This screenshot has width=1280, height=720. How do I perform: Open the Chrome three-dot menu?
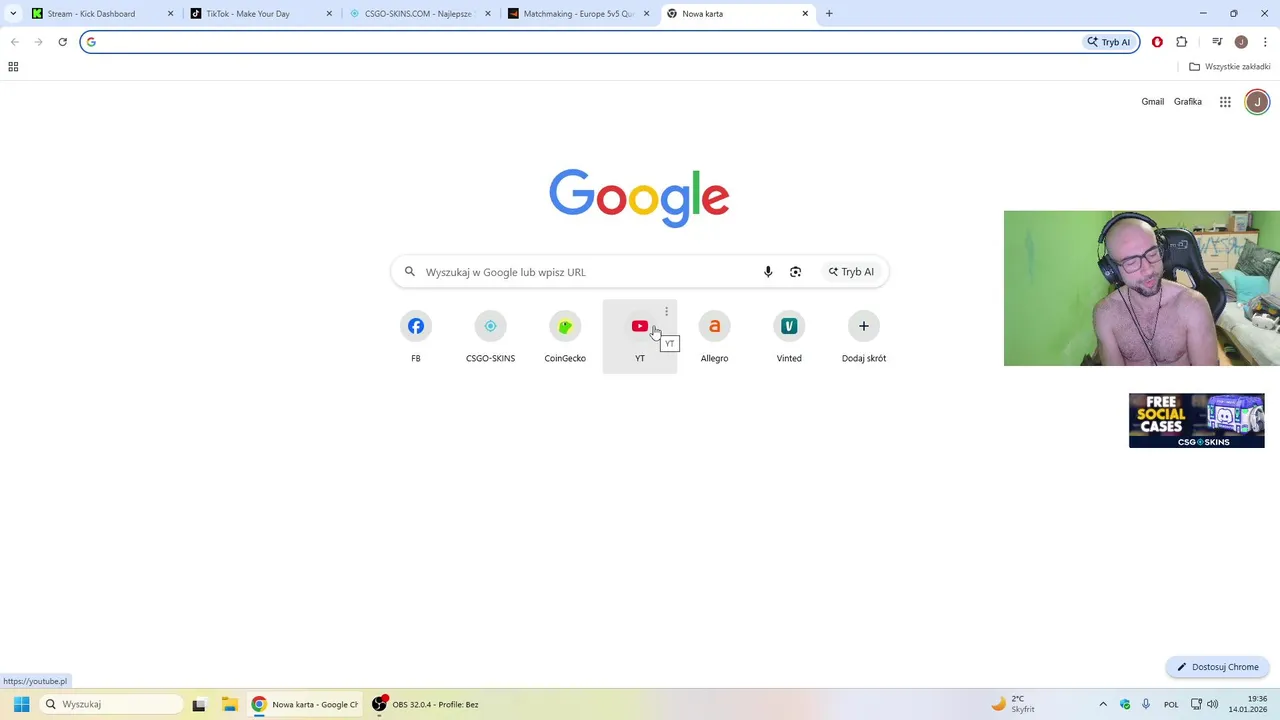tap(1265, 42)
